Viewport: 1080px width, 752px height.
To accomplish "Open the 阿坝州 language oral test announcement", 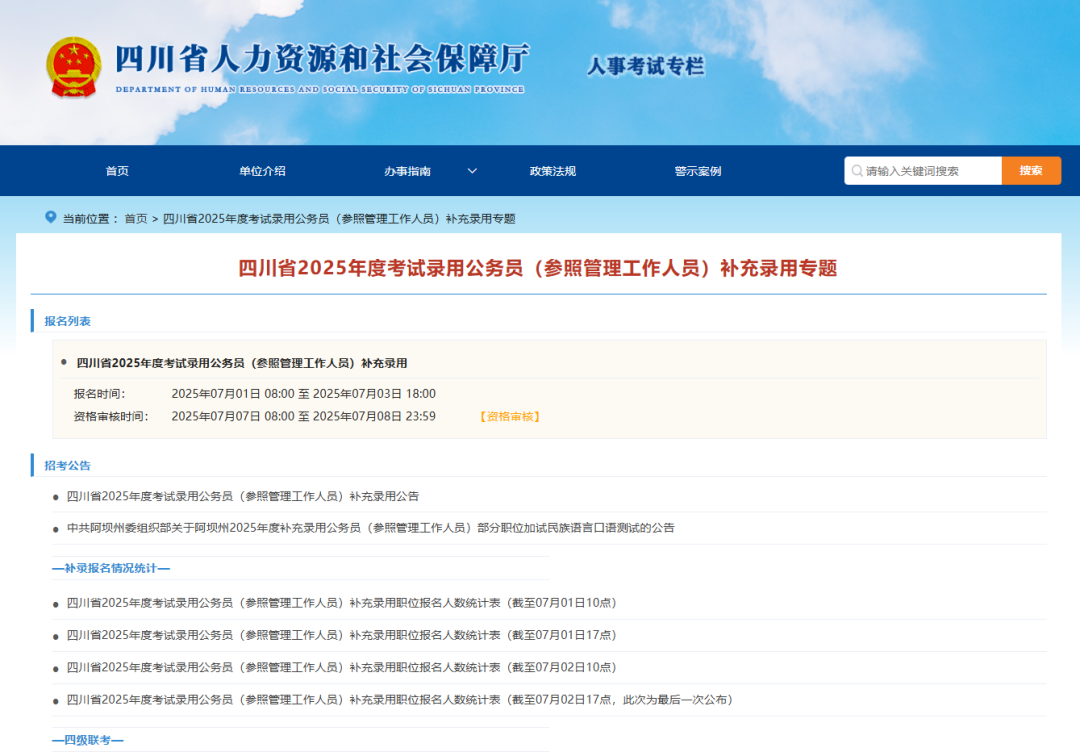I will 370,528.
